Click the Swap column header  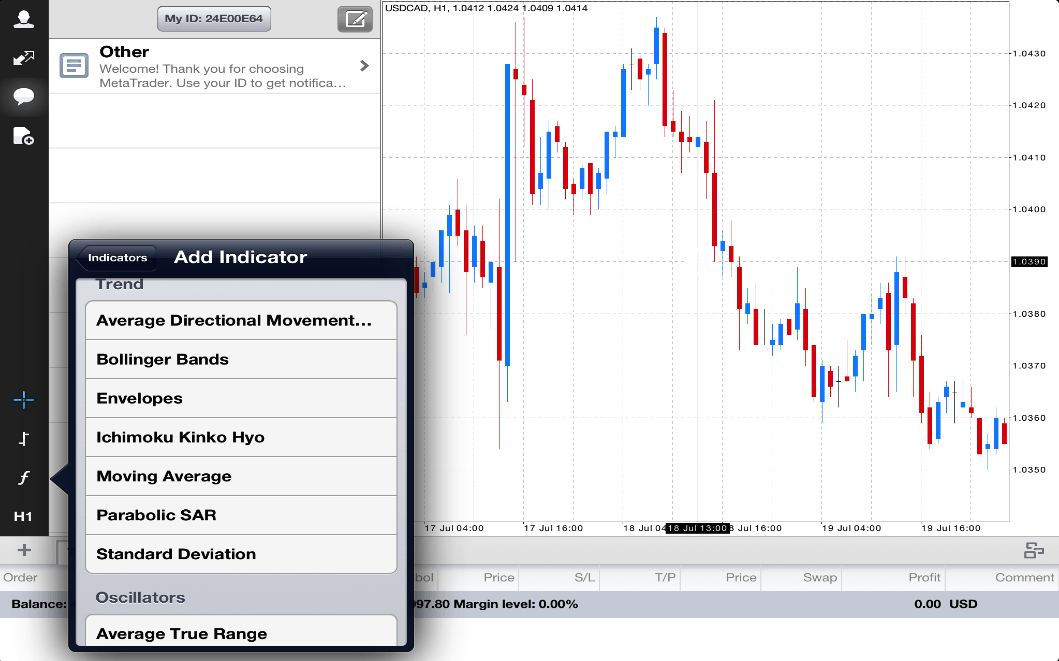point(820,577)
